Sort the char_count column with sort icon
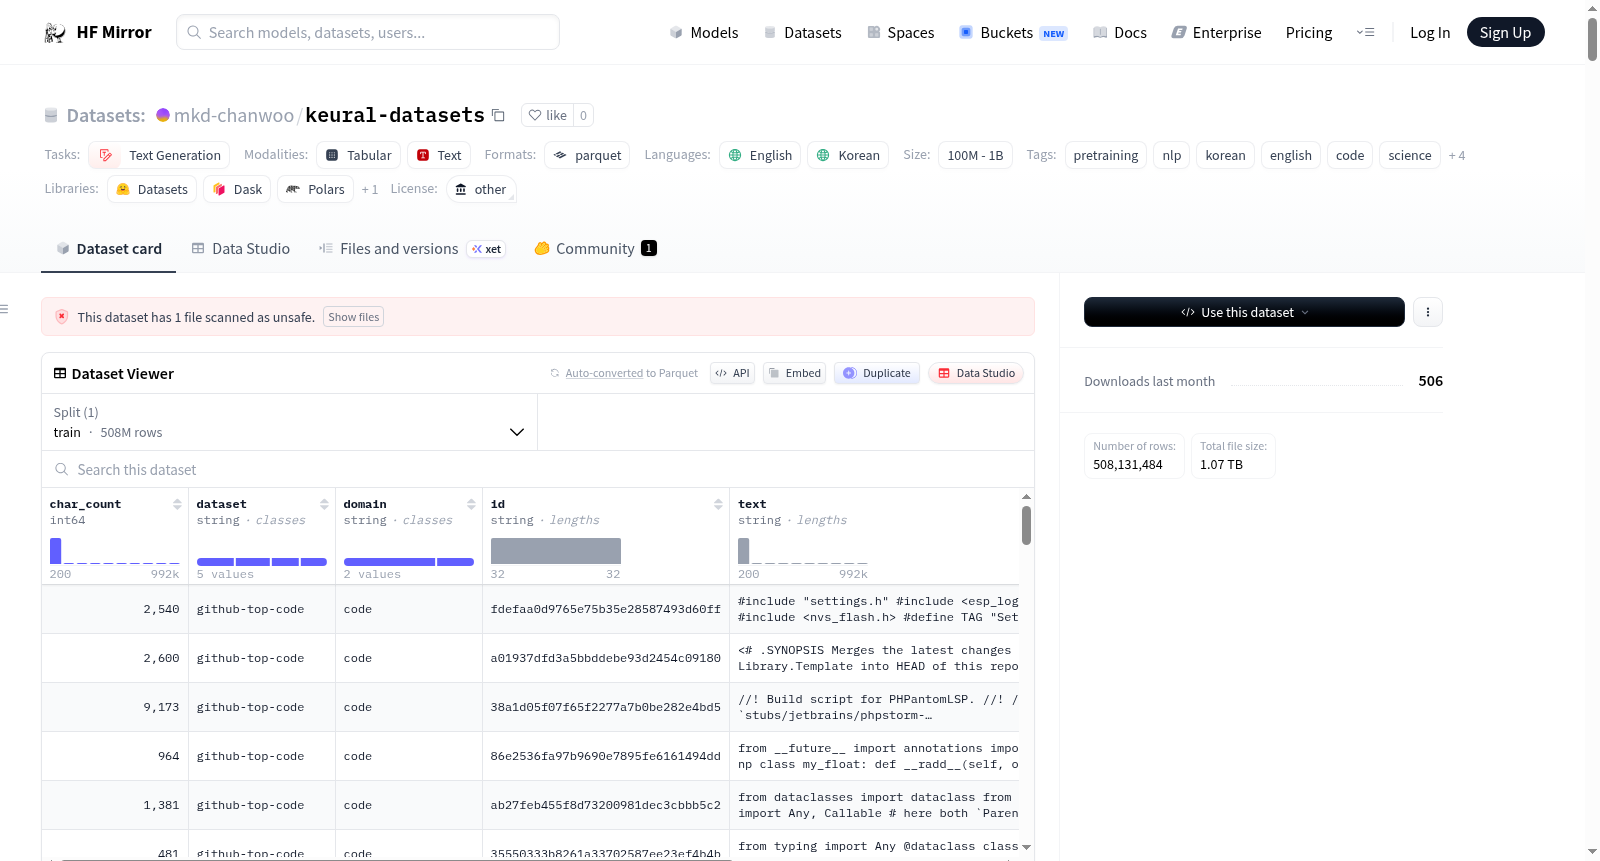 coord(177,504)
